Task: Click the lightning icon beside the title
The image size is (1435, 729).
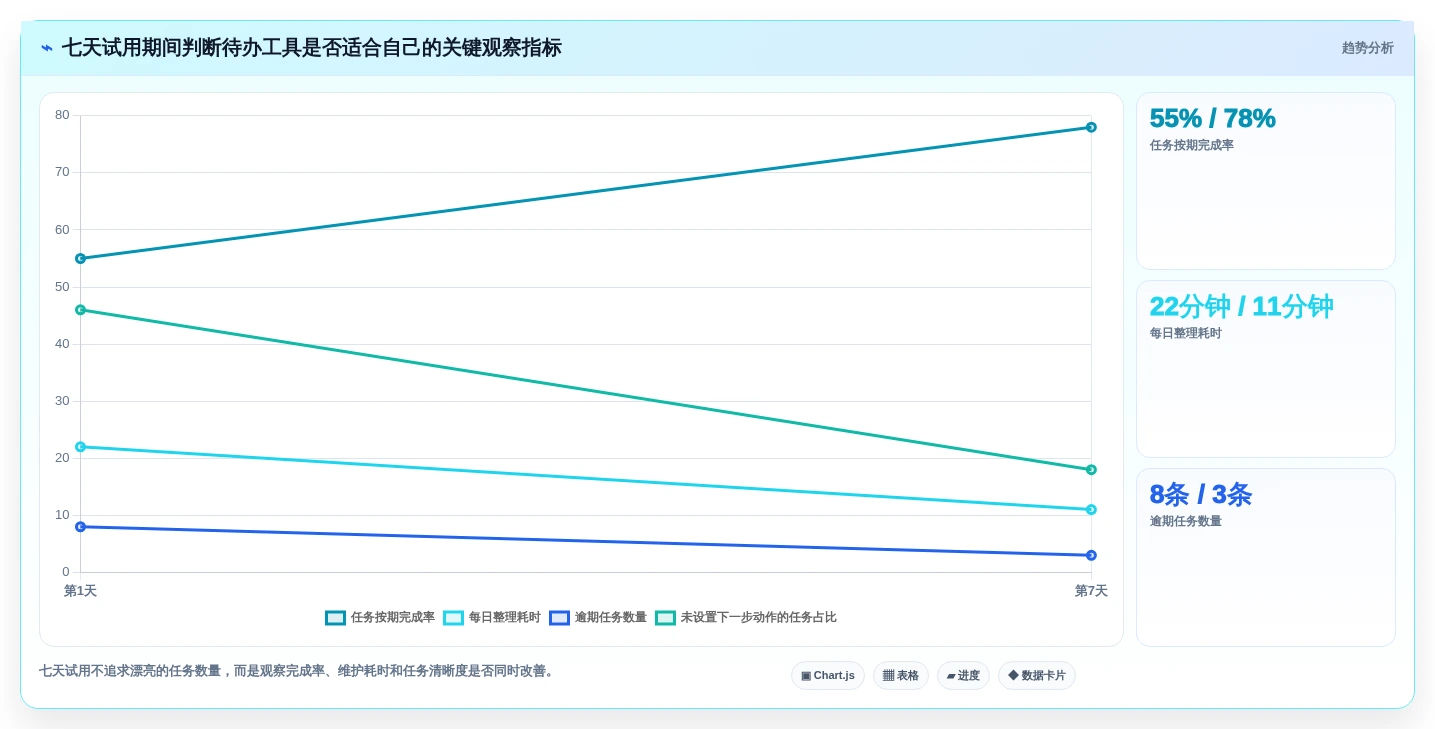Action: point(47,48)
